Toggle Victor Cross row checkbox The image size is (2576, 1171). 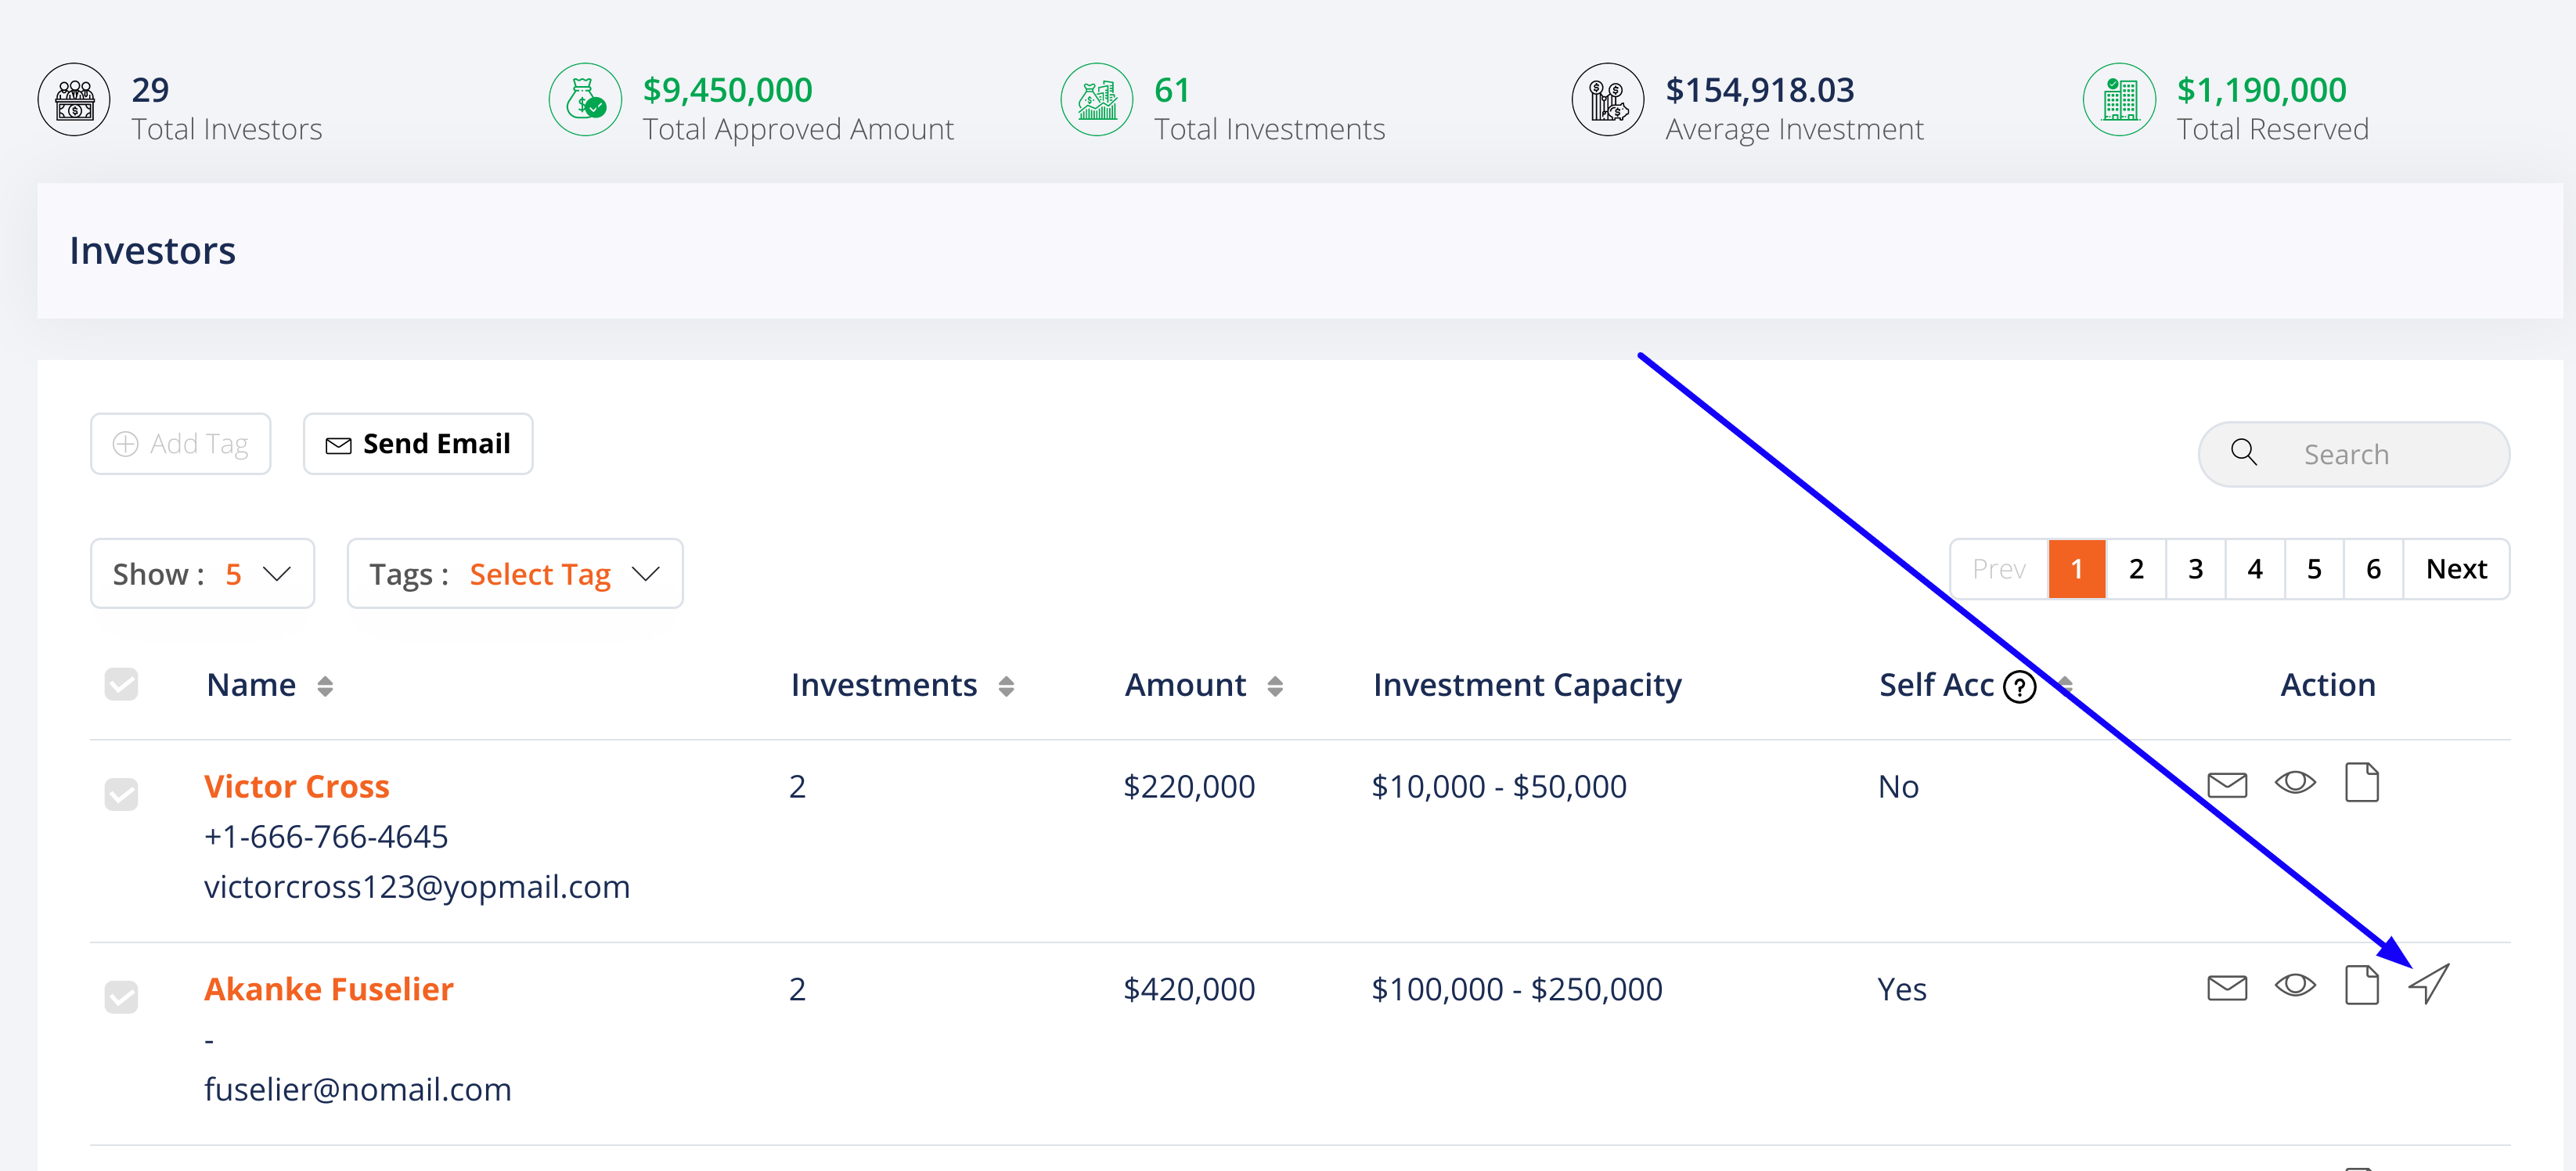click(121, 794)
